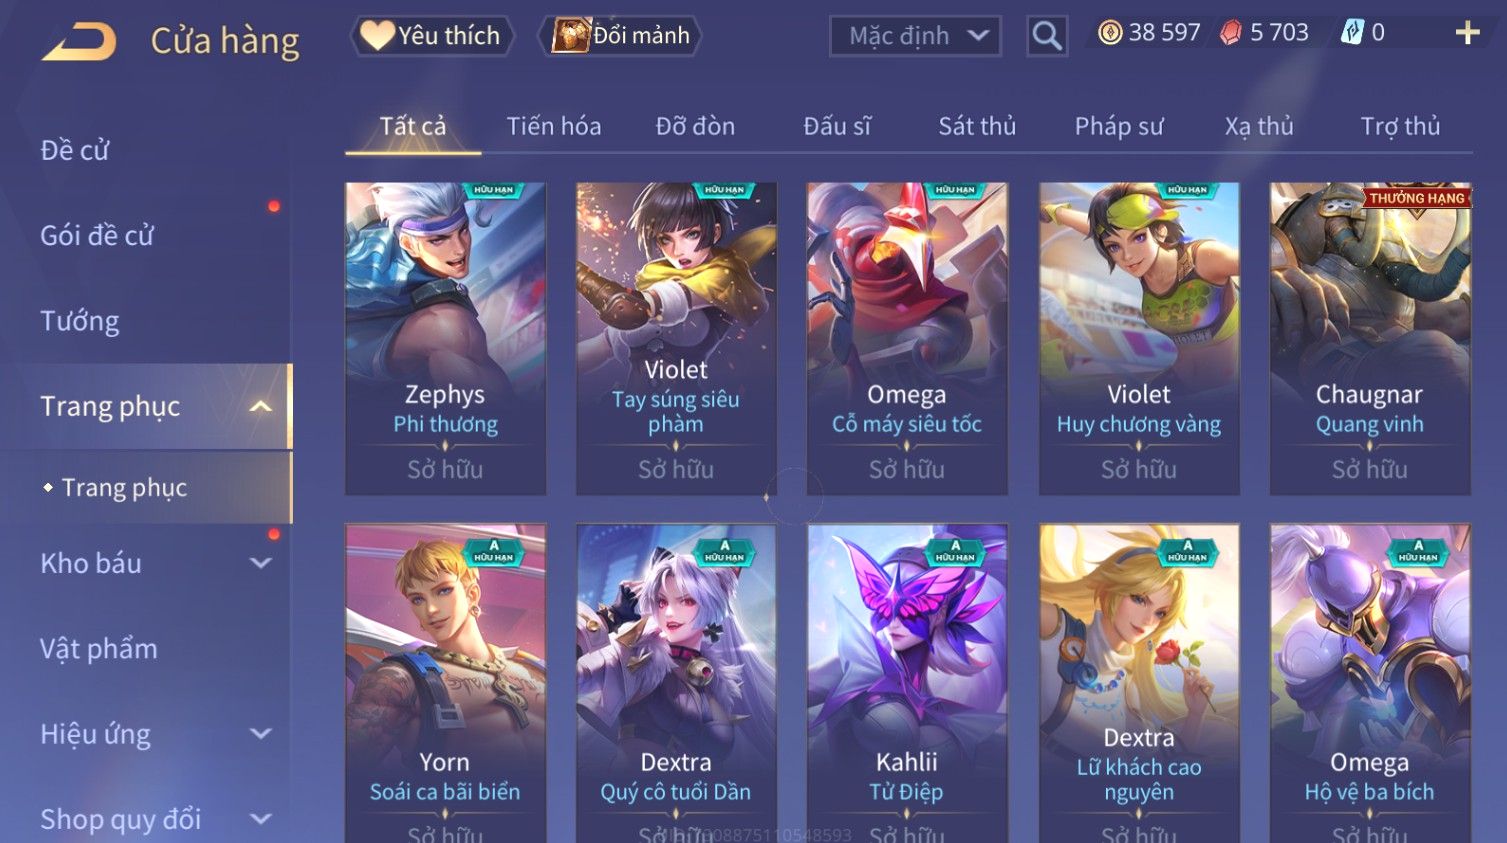Viewport: 1507px width, 843px height.
Task: Tap the red ruby currency icon
Action: click(x=1231, y=33)
